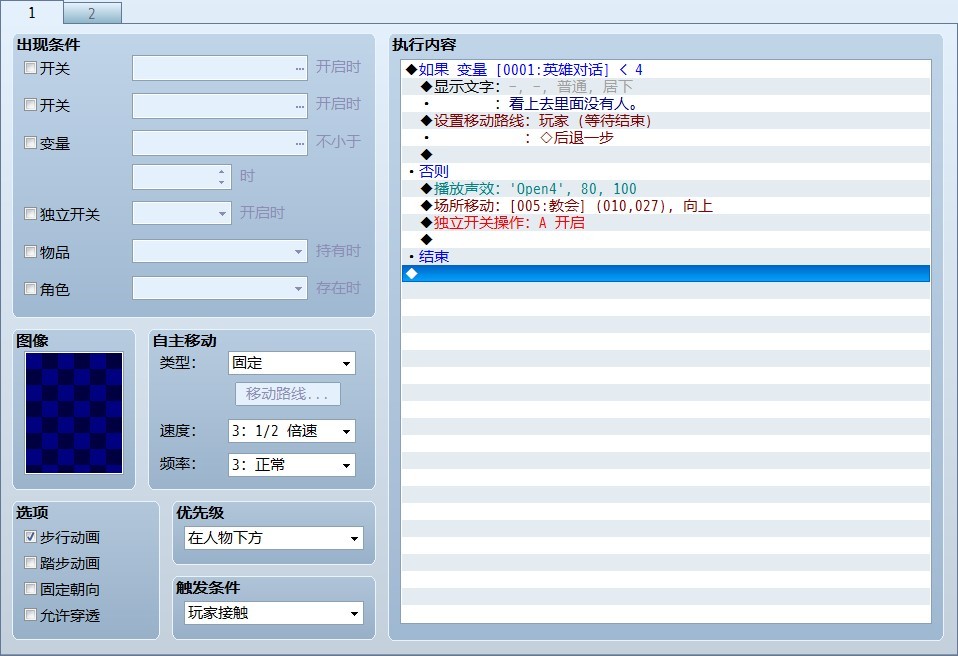Viewport: 958px width, 656px height.
Task: Select event page tab 1
Action: tap(32, 12)
